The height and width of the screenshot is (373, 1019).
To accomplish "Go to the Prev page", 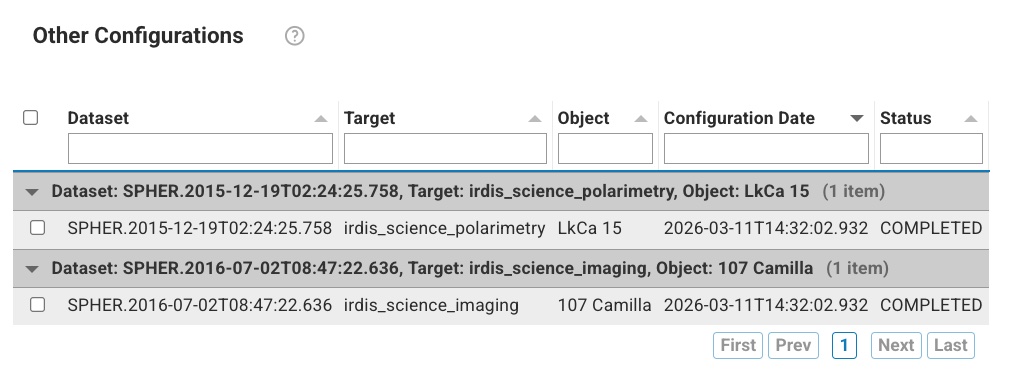I will click(793, 345).
